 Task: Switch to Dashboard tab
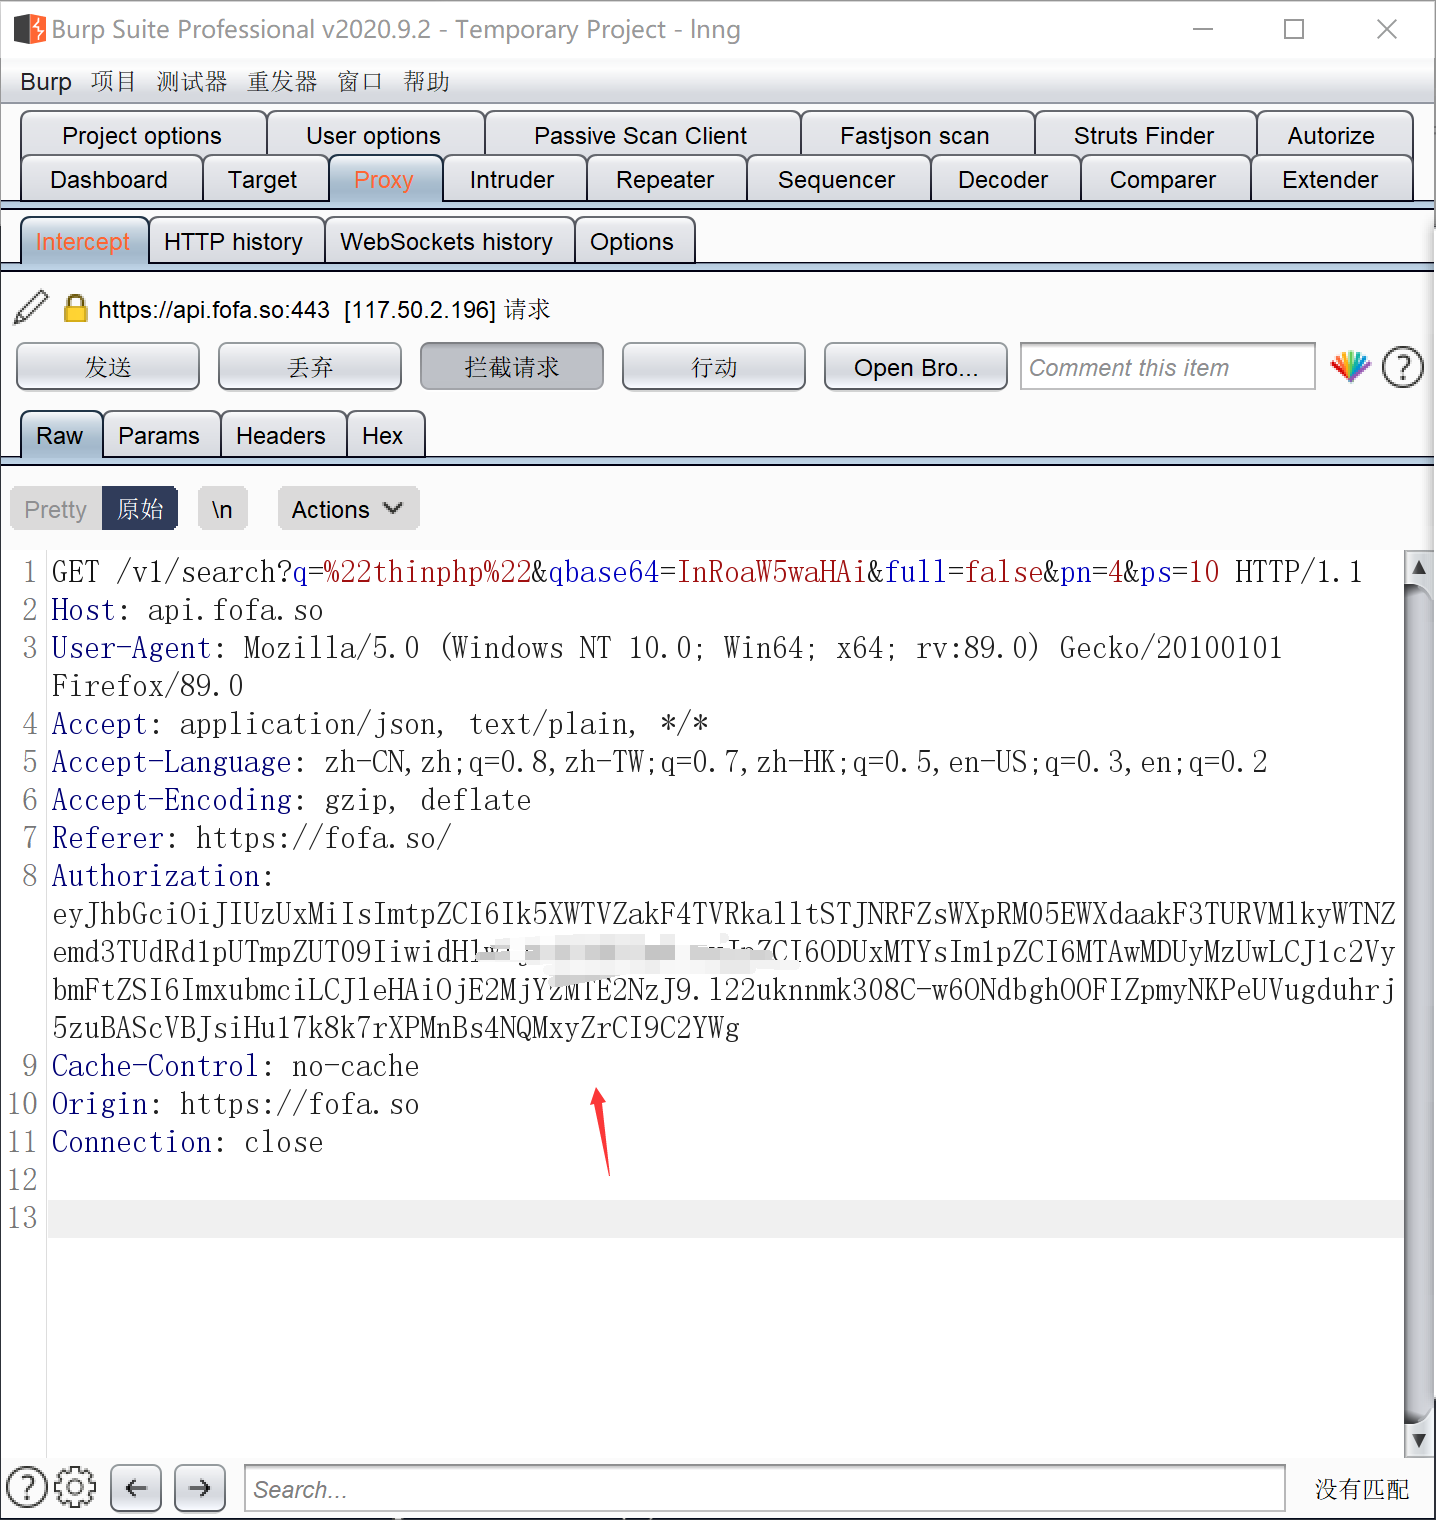109,179
